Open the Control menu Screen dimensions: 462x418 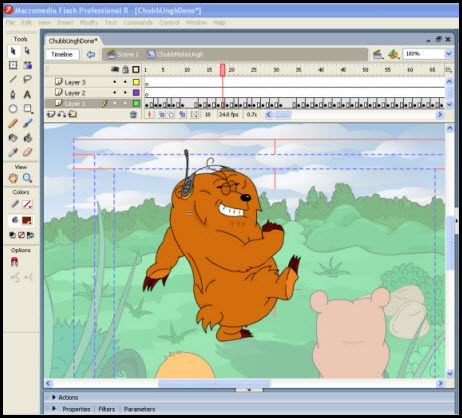tap(169, 23)
